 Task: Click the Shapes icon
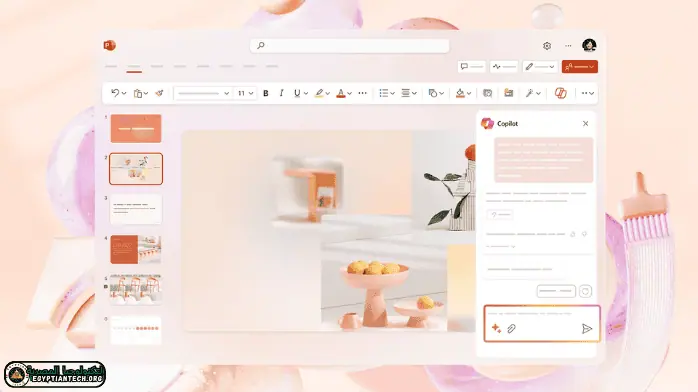point(432,93)
